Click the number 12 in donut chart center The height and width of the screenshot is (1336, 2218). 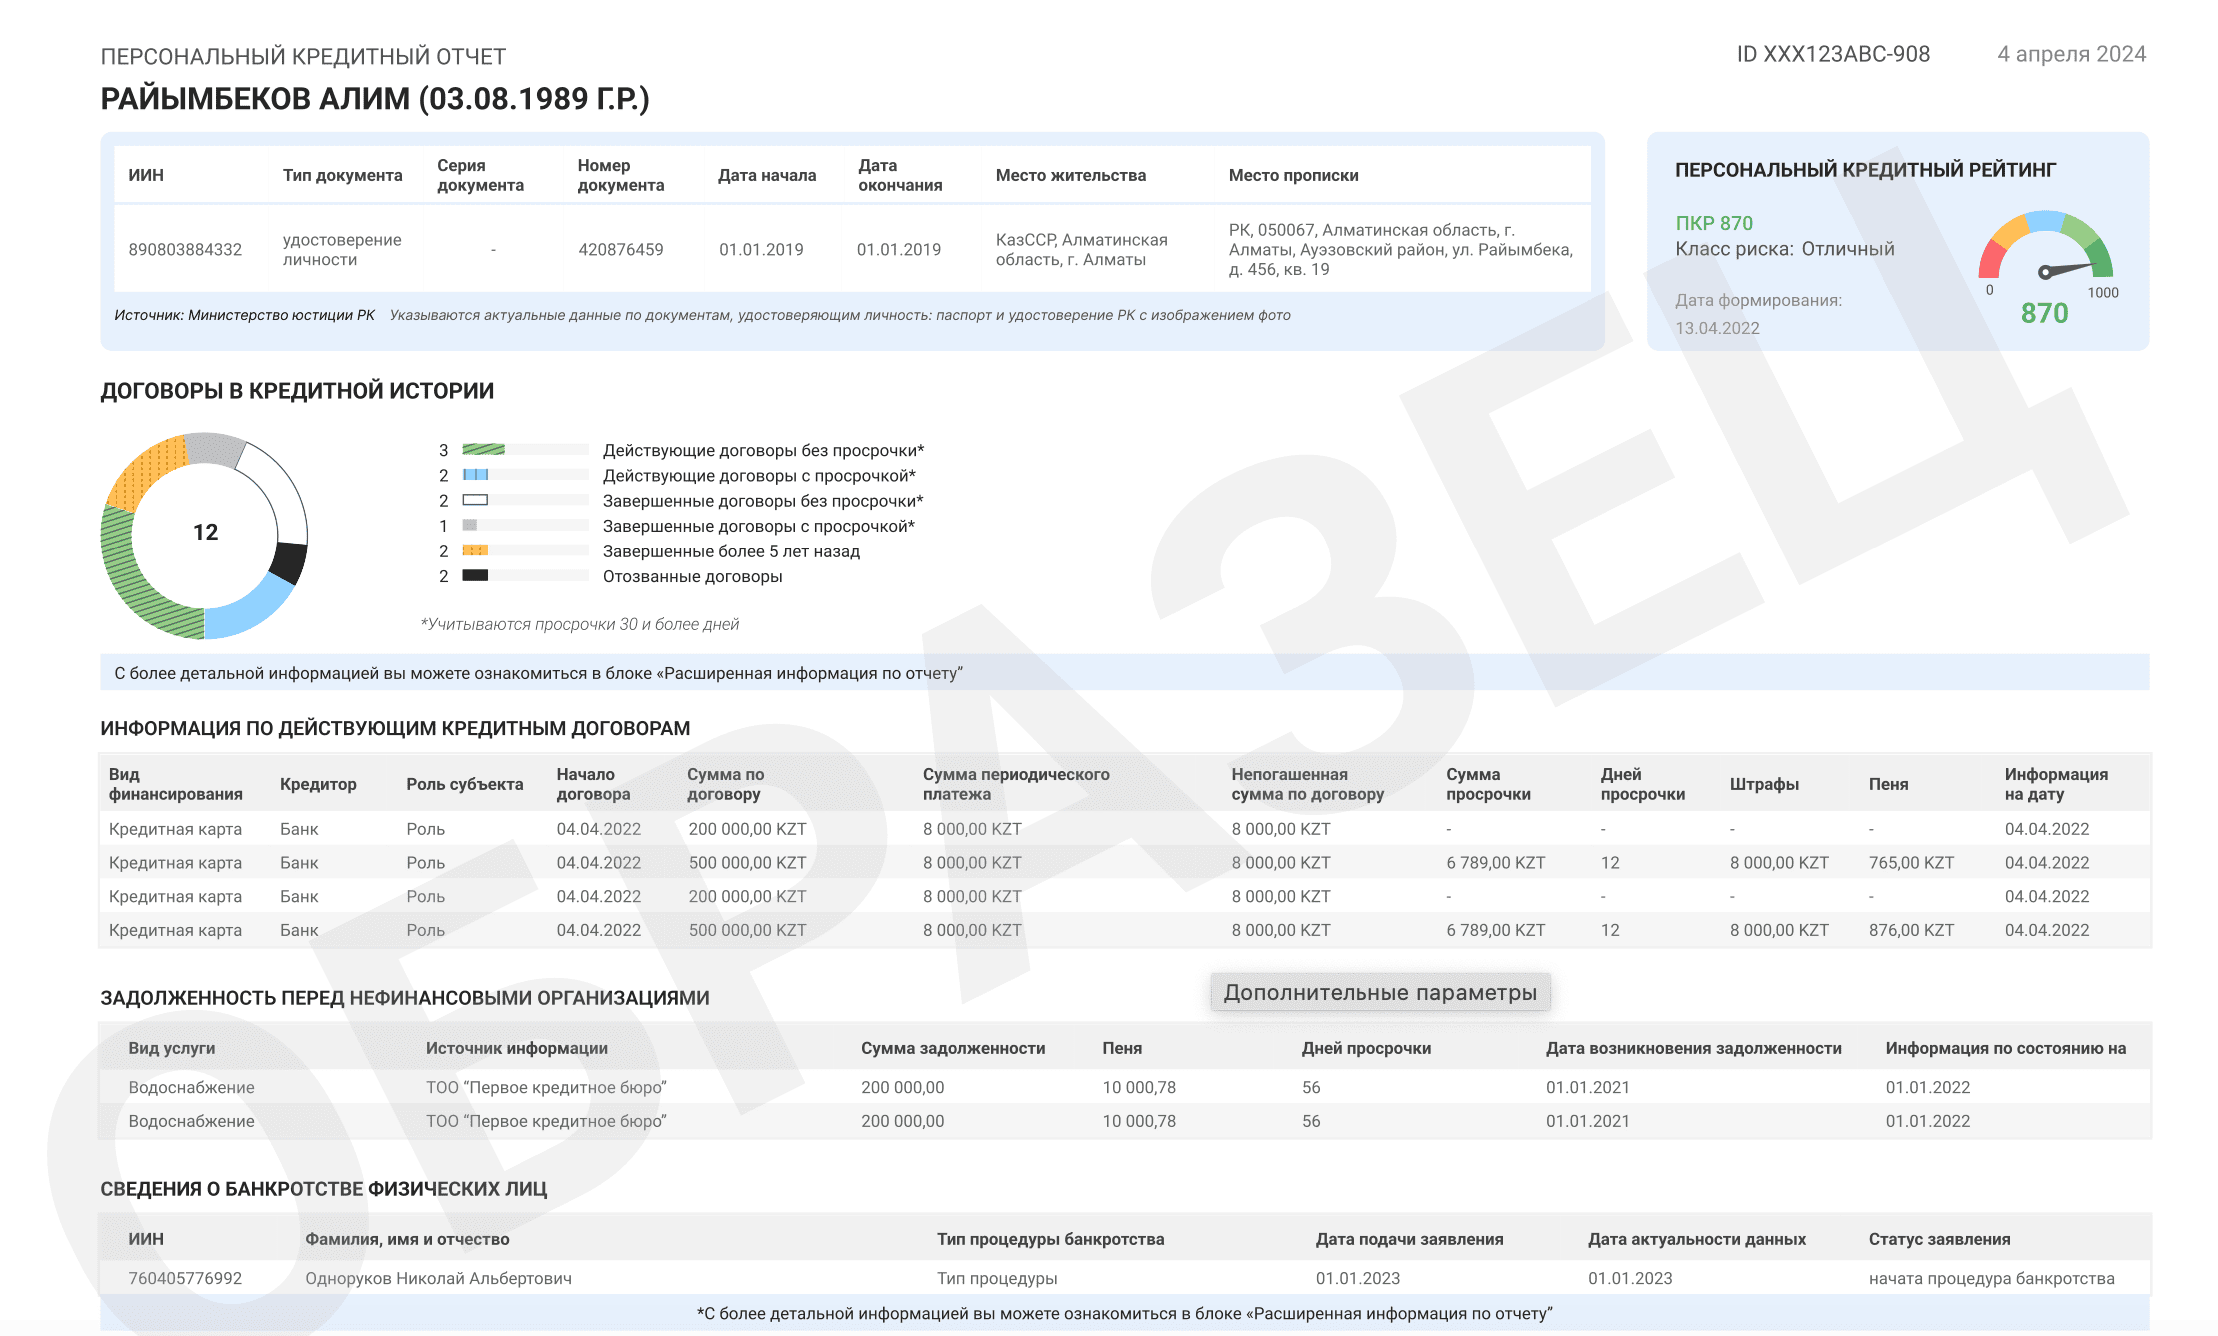pos(205,532)
